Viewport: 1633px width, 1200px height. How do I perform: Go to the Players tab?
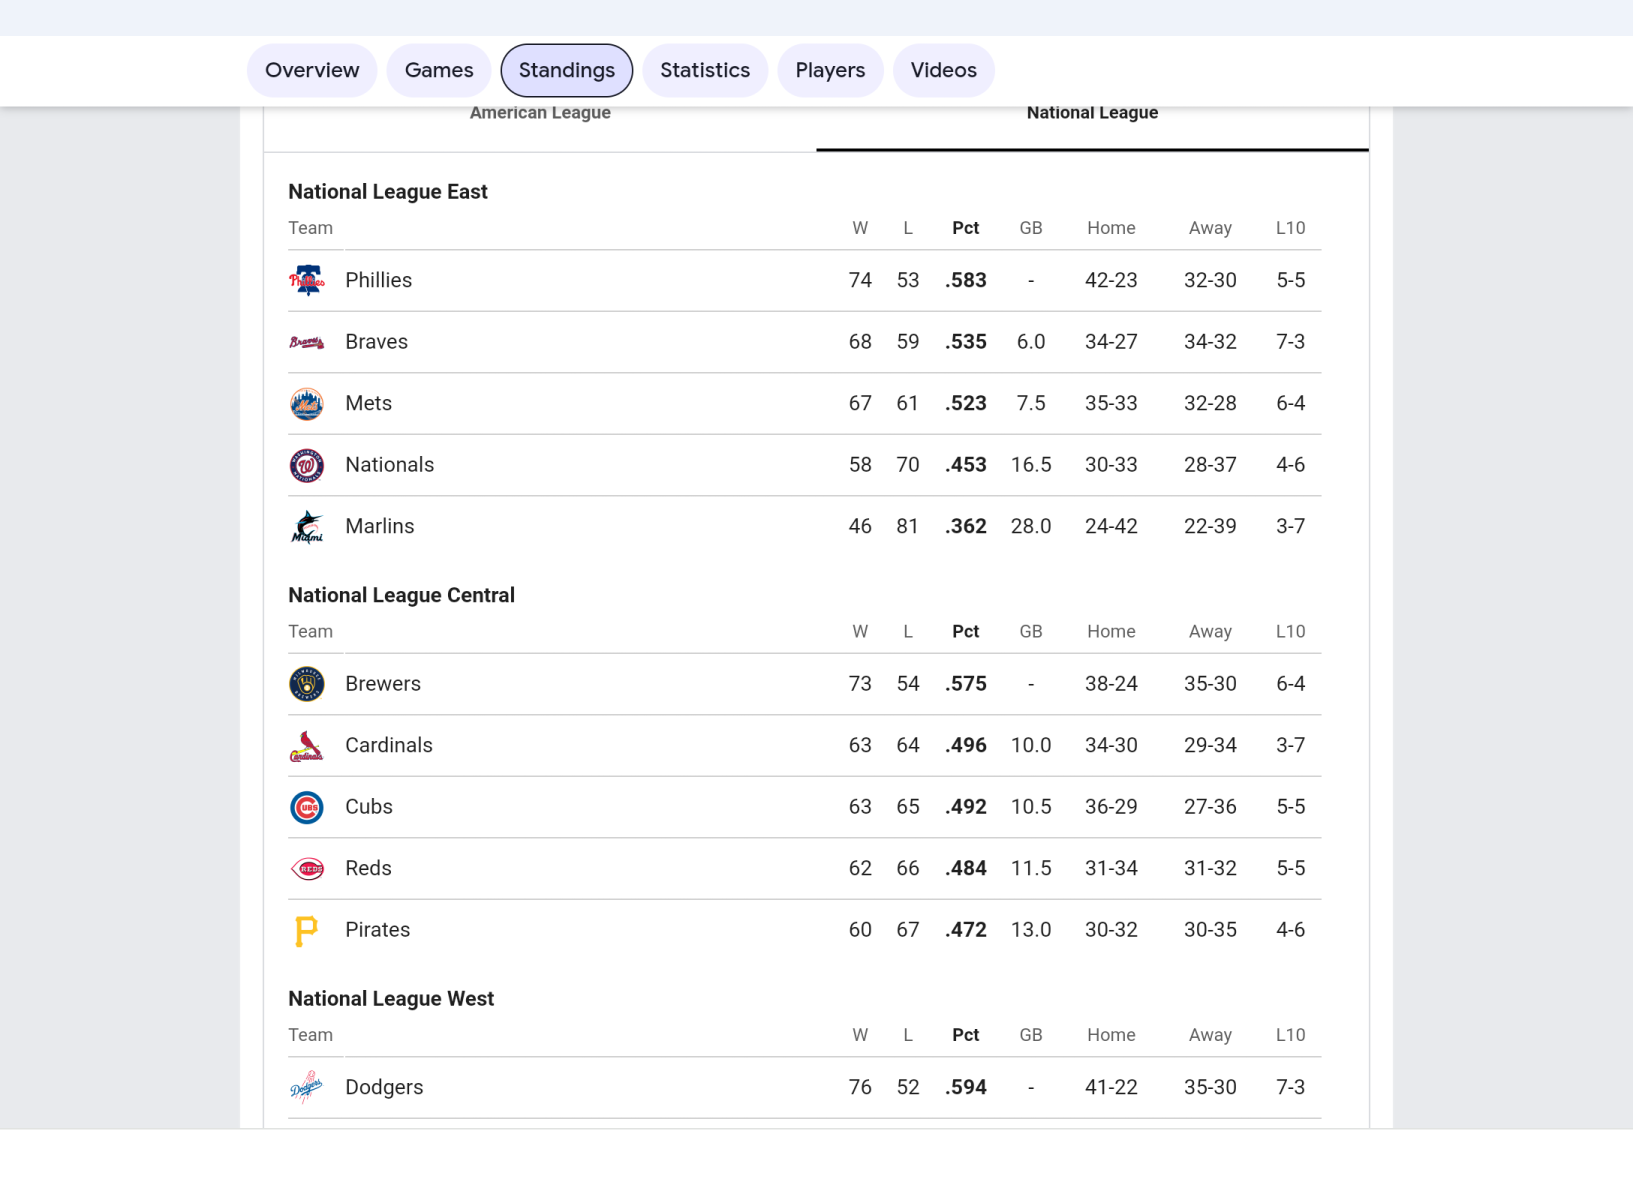[x=830, y=70]
